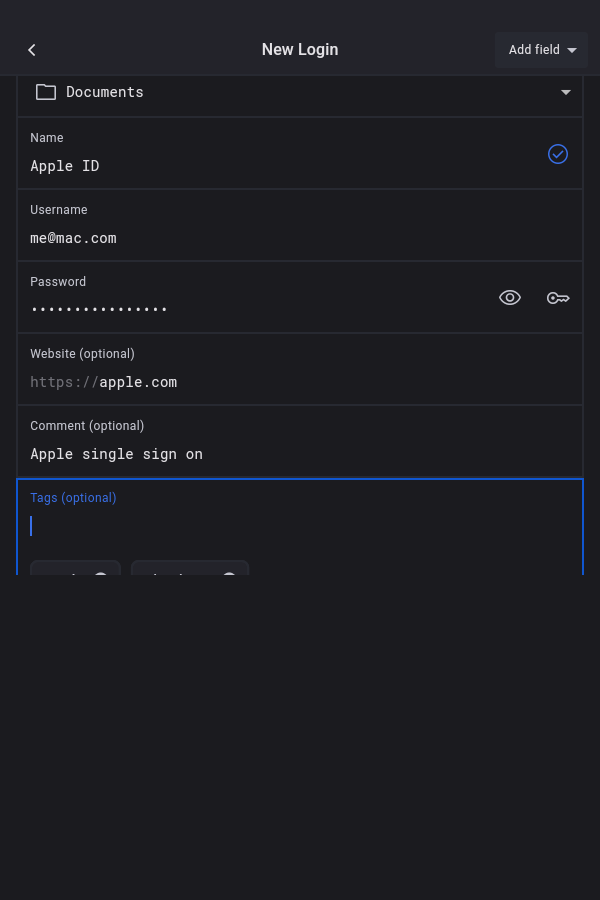The image size is (600, 900).
Task: Click the Name field containing Apple ID
Action: [280, 166]
